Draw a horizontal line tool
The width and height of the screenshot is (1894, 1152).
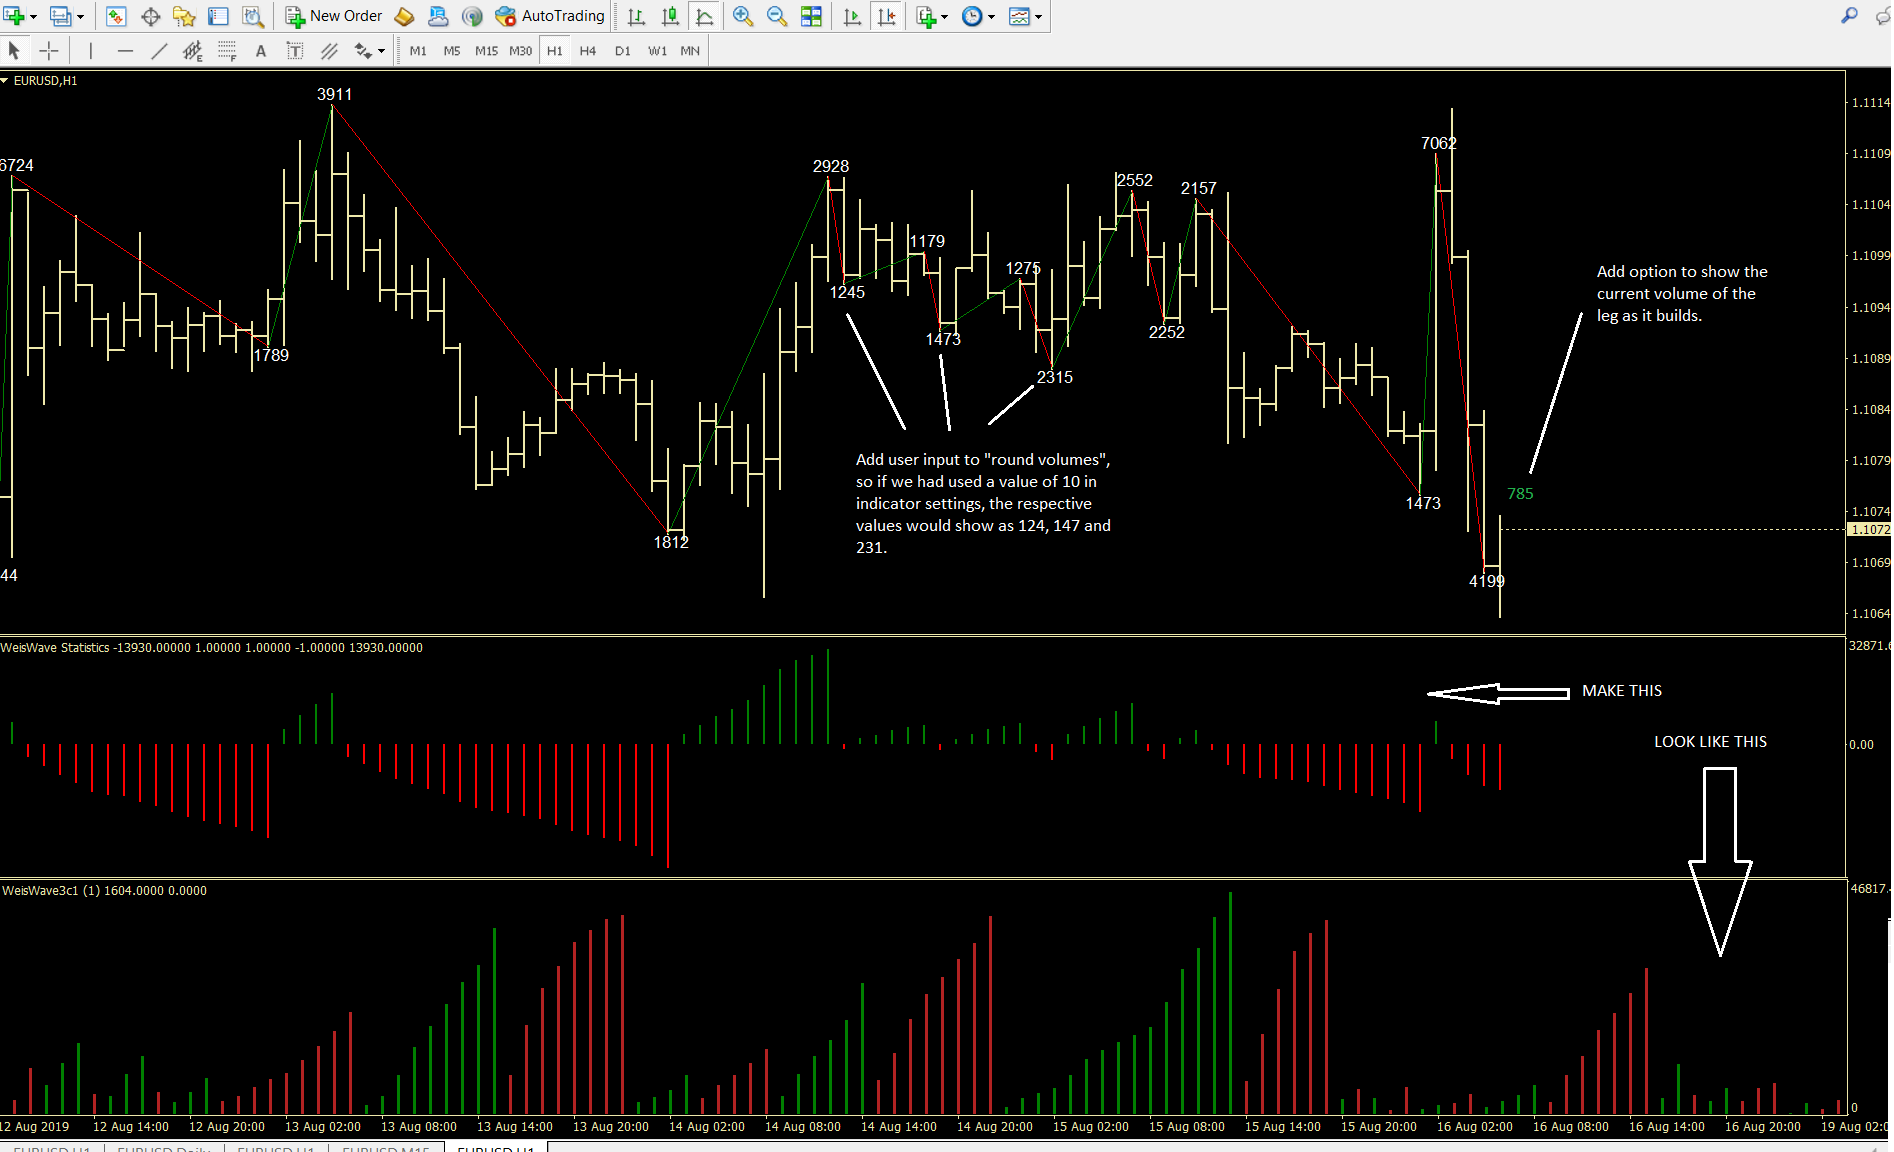click(x=125, y=50)
